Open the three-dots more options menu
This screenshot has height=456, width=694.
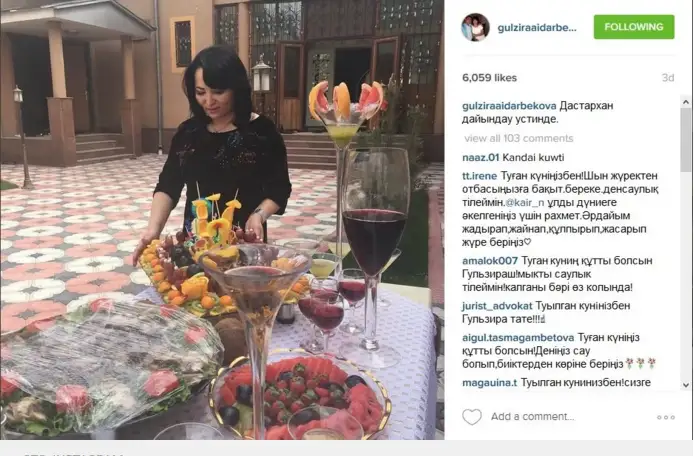click(x=666, y=417)
